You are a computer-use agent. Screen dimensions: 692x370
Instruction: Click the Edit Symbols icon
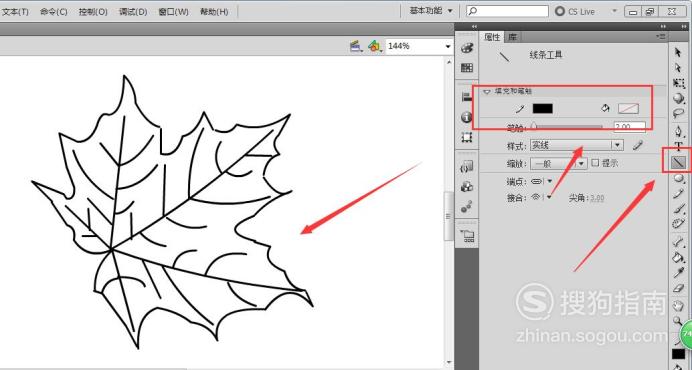click(x=375, y=46)
